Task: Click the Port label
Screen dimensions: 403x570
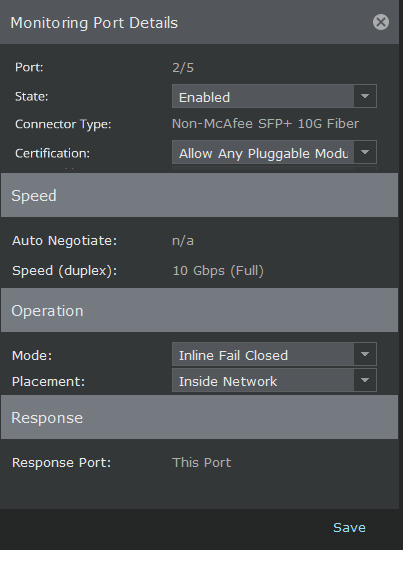Action: pyautogui.click(x=29, y=67)
